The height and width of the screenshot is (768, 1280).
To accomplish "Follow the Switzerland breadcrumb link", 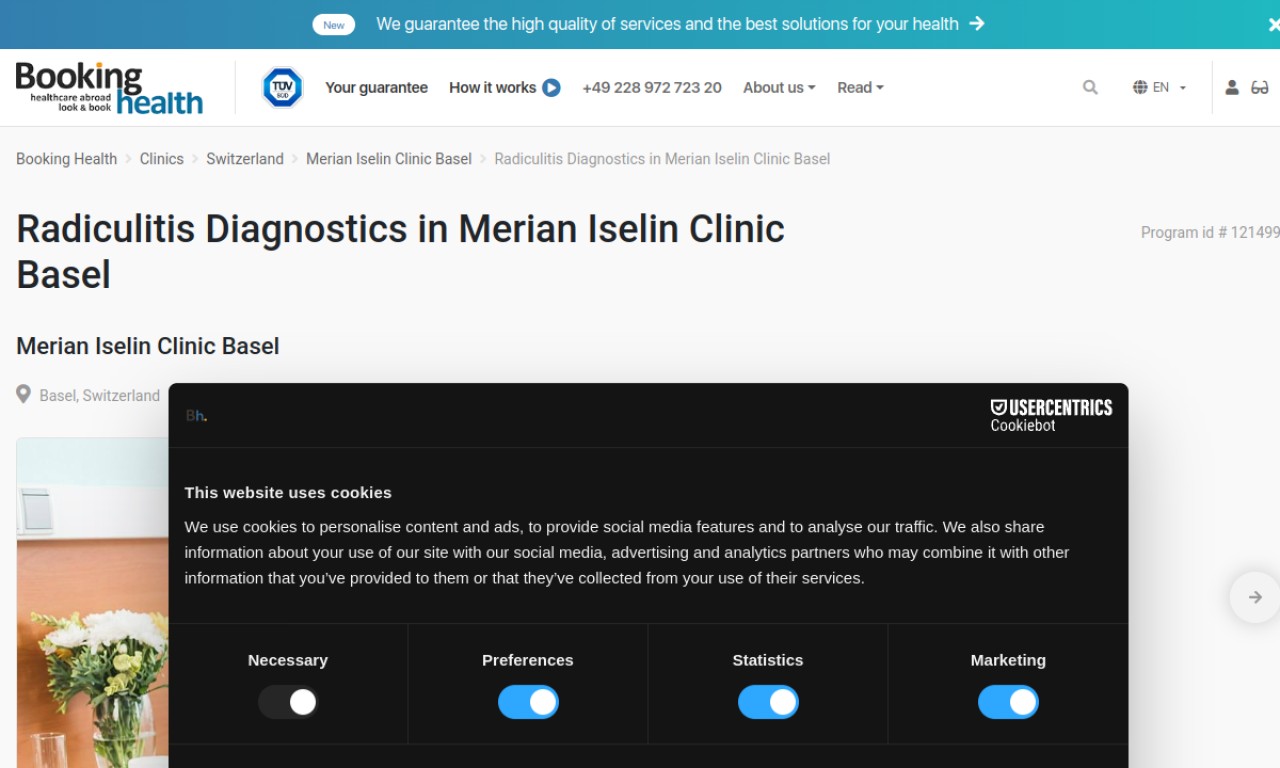I will [245, 159].
